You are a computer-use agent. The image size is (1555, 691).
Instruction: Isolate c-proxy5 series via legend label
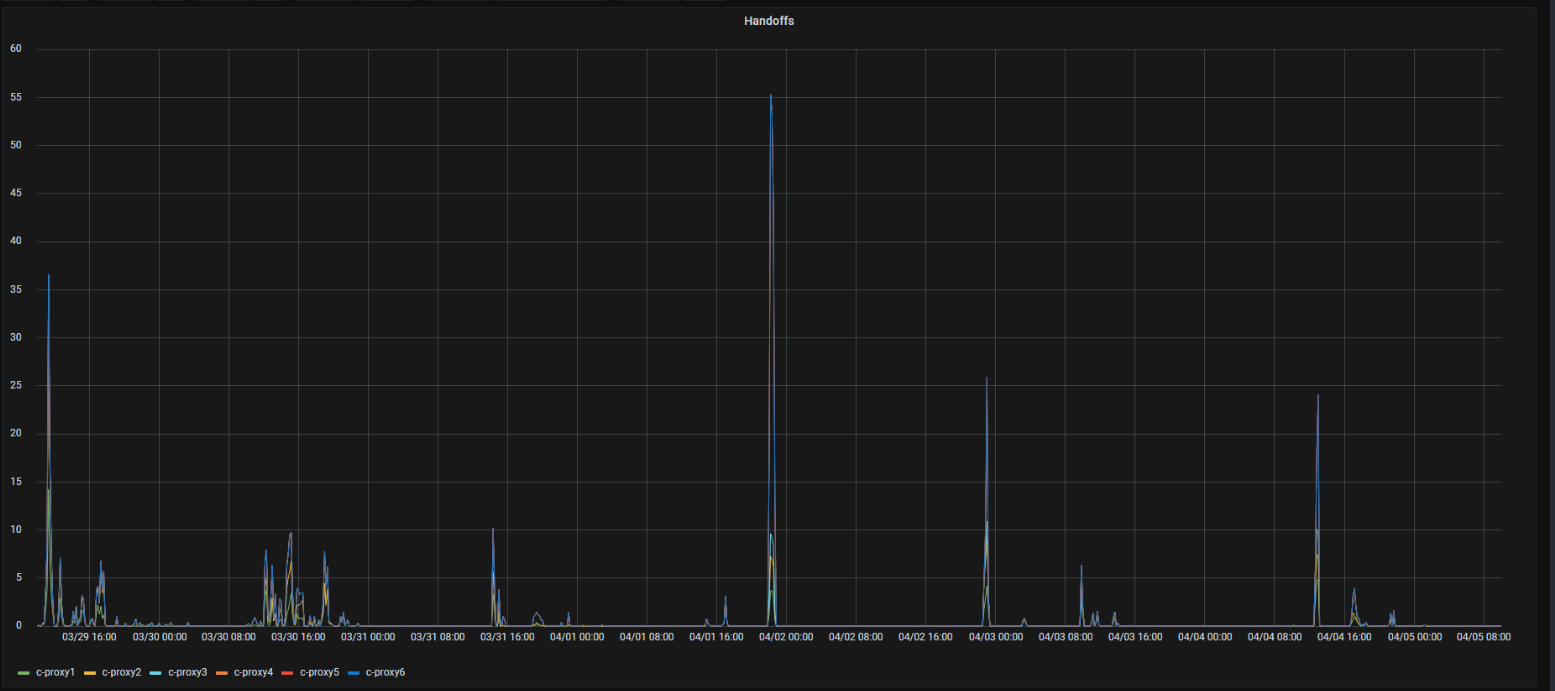click(x=319, y=672)
